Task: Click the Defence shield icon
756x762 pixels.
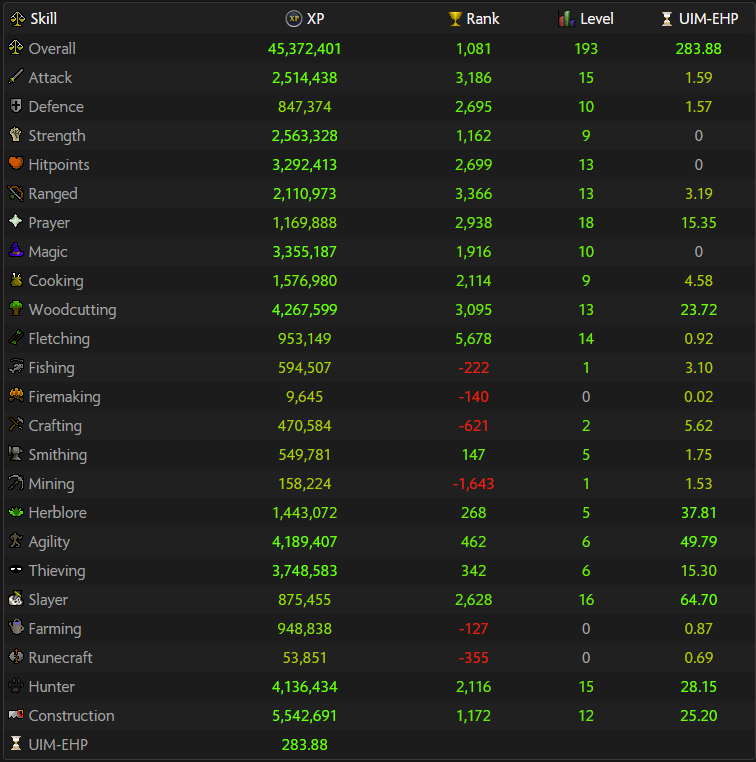Action: [16, 106]
